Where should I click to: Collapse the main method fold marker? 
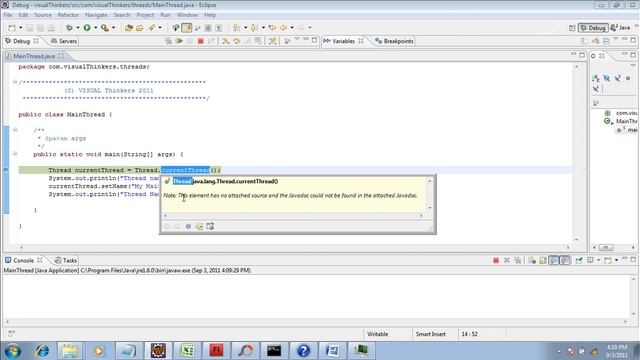15,154
